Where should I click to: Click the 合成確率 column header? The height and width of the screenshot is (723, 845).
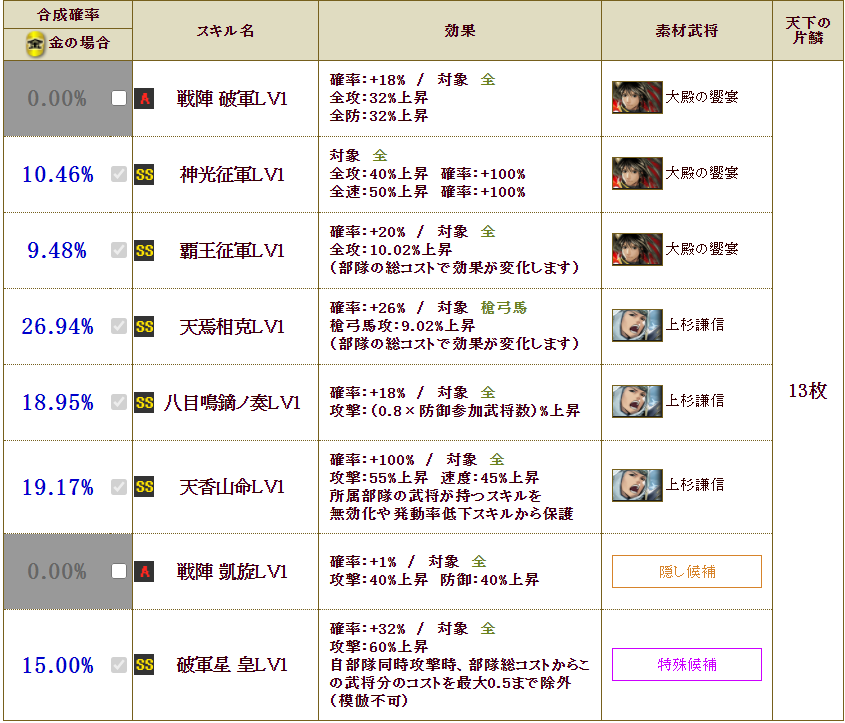pyautogui.click(x=68, y=15)
